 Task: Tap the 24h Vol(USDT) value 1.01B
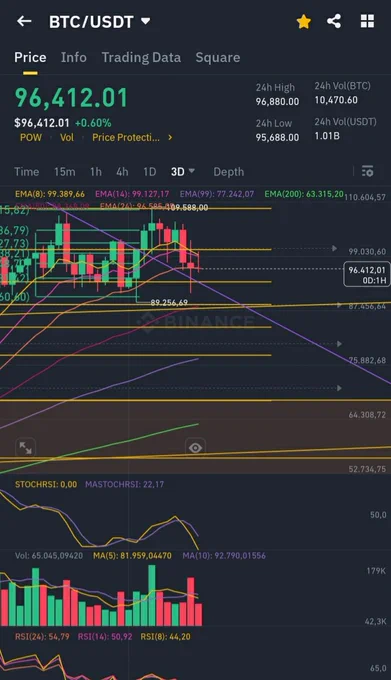pos(327,136)
